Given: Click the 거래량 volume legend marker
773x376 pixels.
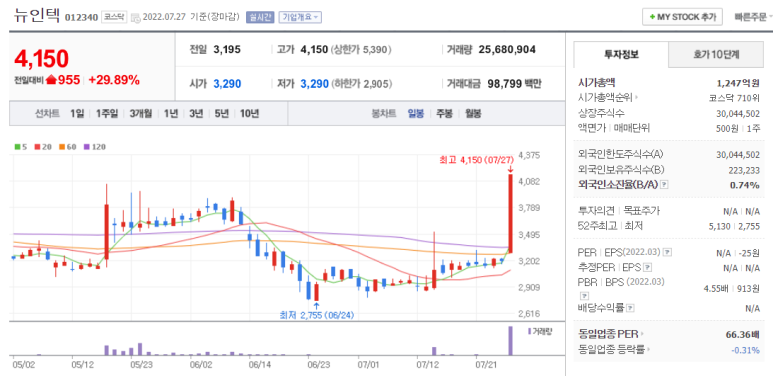Looking at the screenshot, I should tap(540, 331).
